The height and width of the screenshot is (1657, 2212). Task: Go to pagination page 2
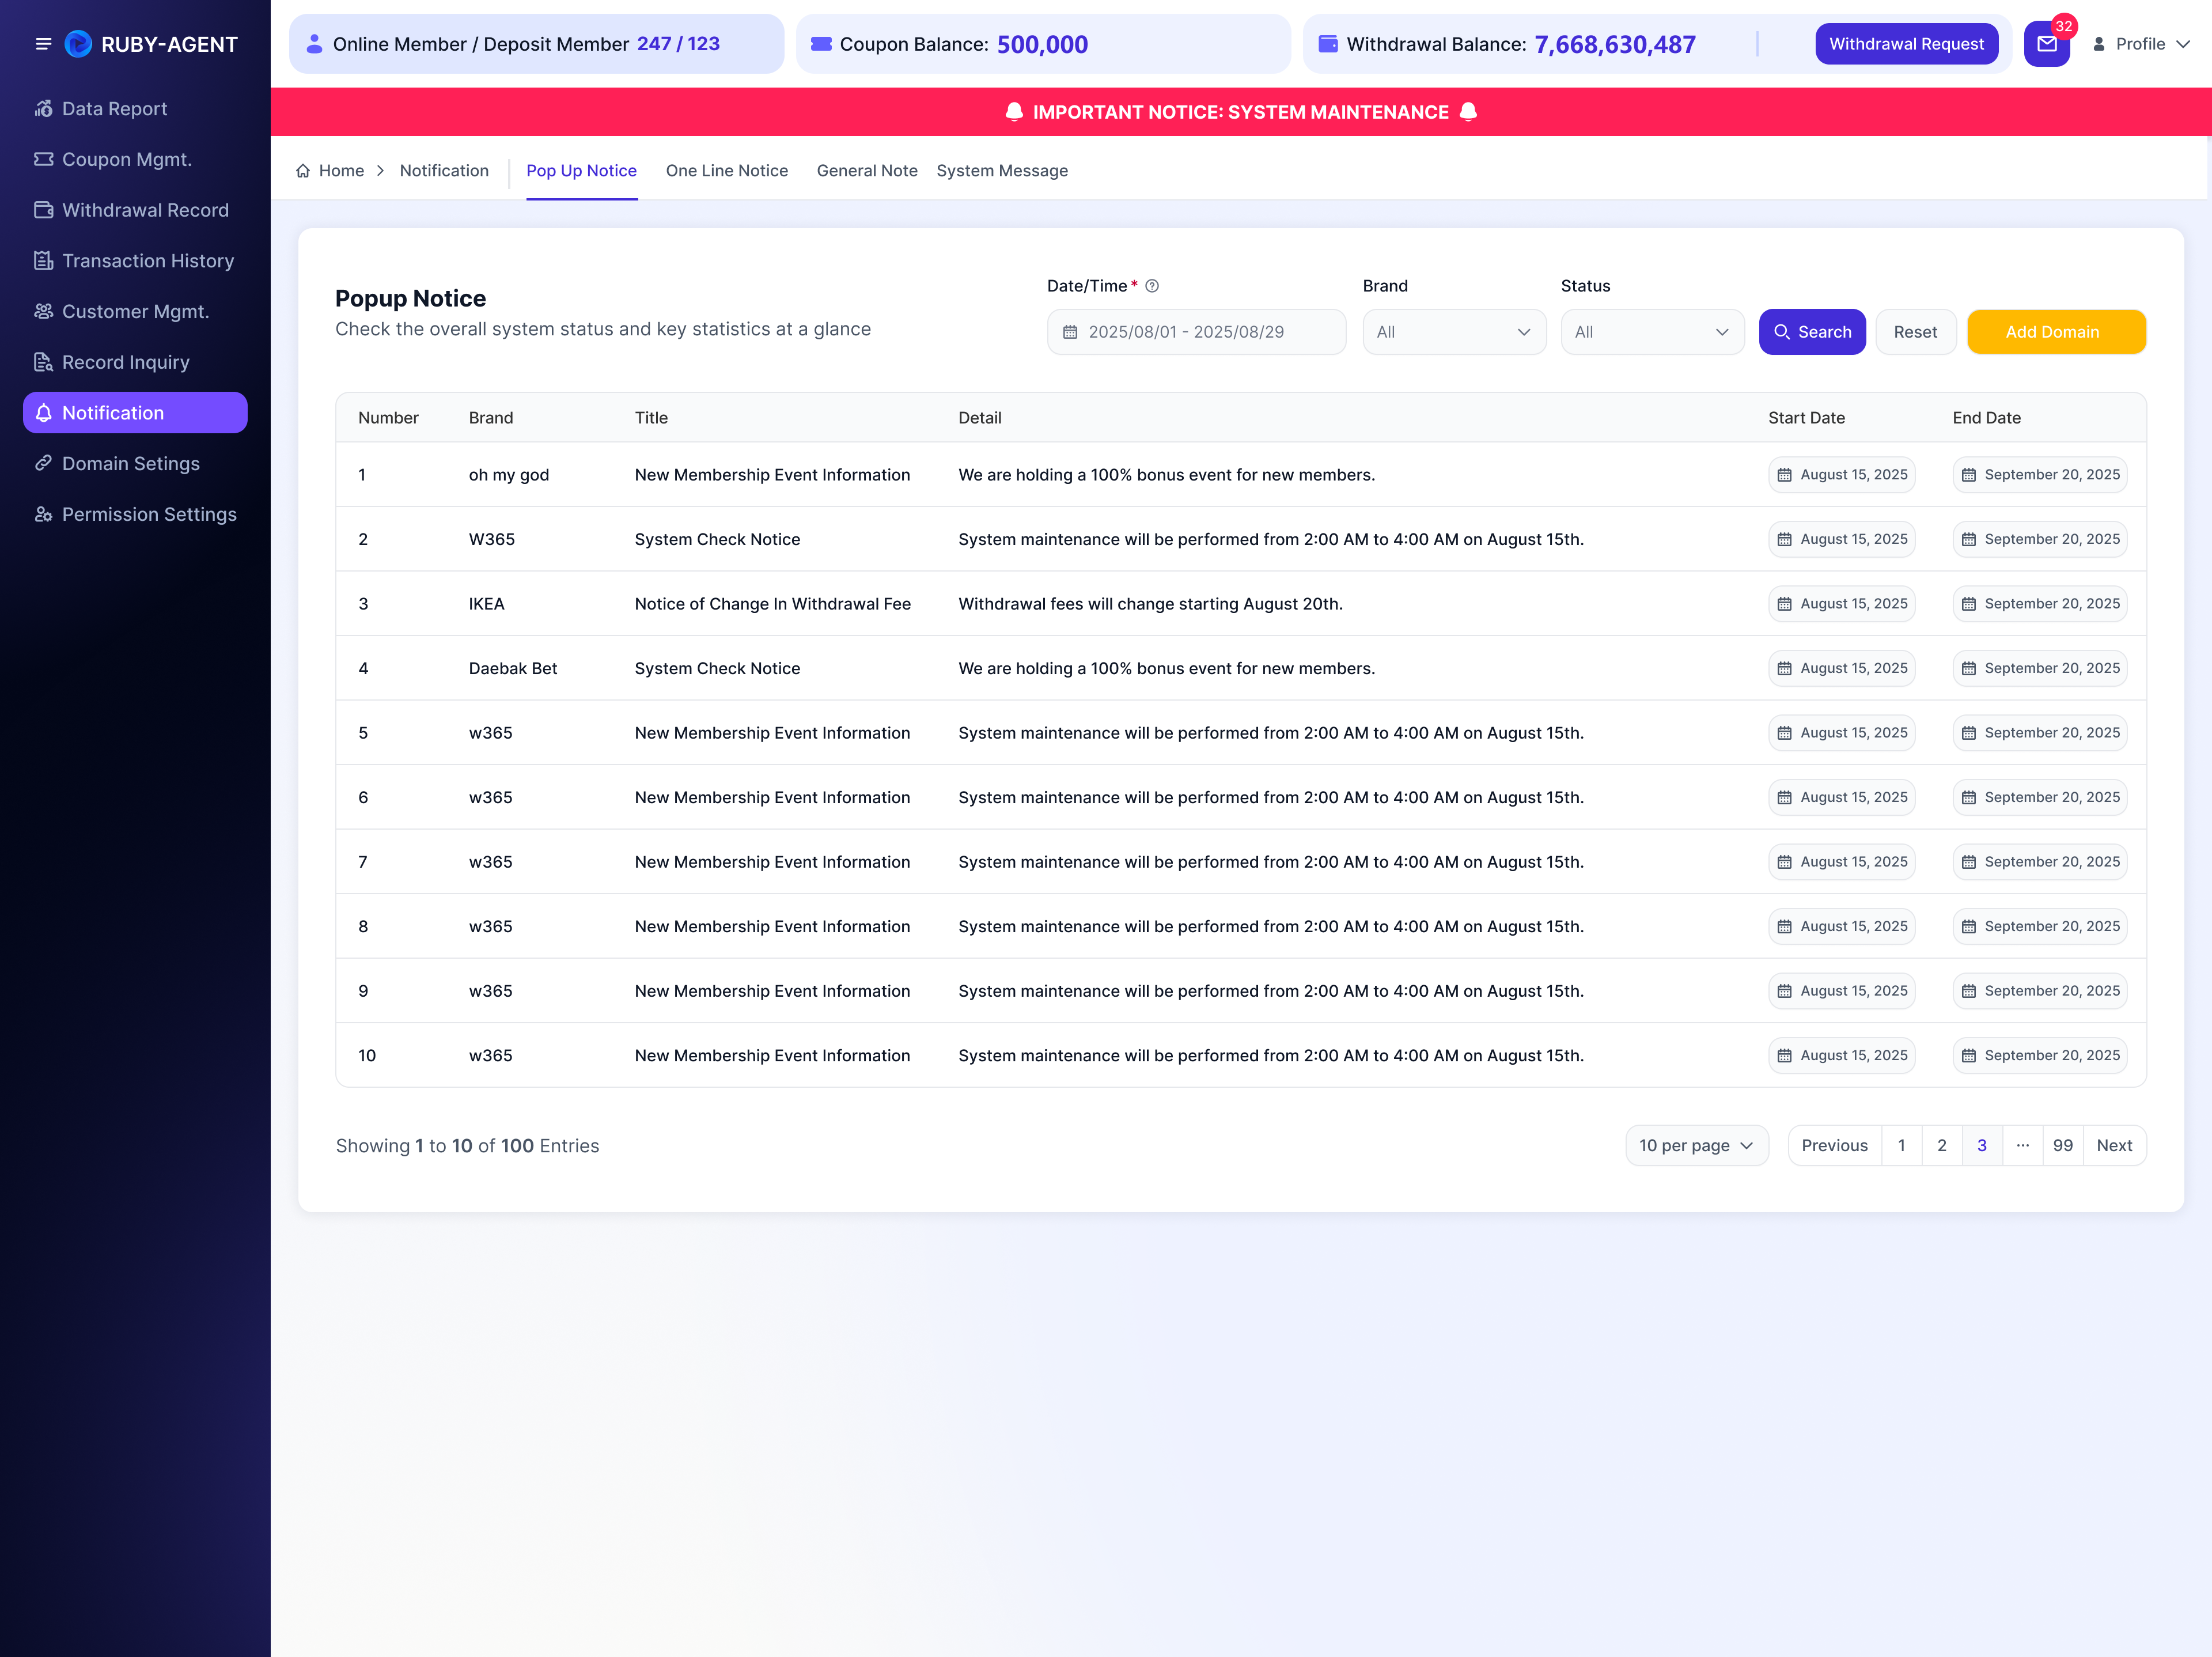coord(1942,1146)
